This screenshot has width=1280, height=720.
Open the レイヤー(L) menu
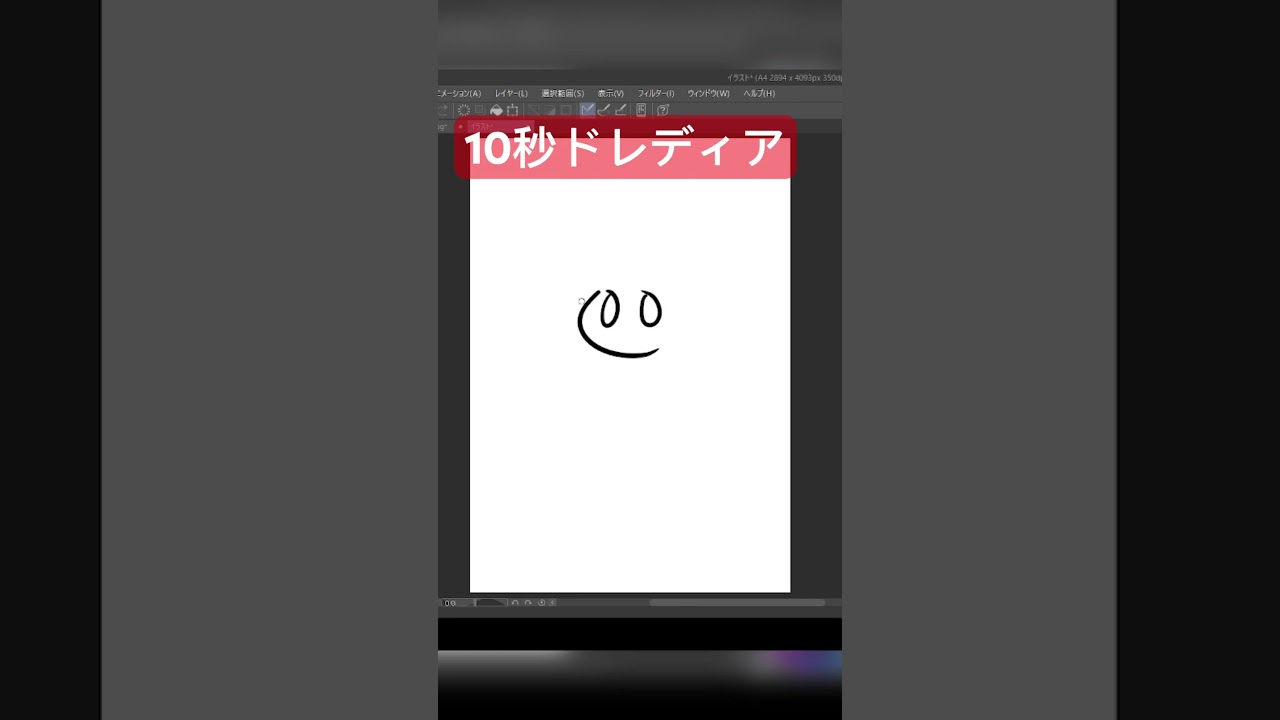point(511,93)
